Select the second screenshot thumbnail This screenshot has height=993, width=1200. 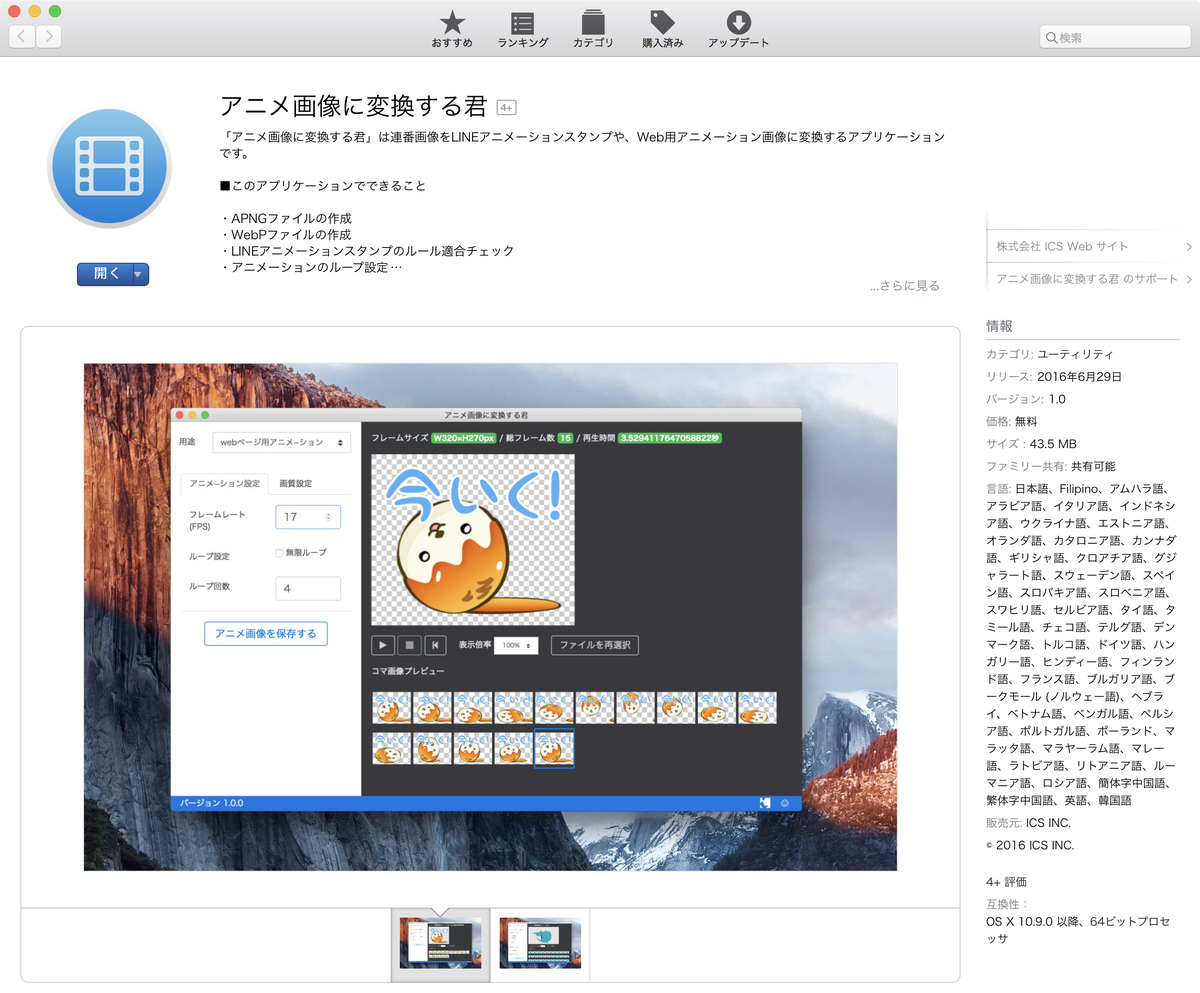[x=541, y=943]
